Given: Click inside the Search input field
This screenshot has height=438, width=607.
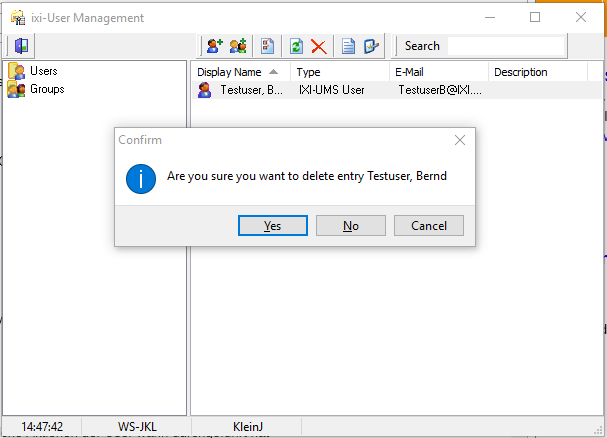Looking at the screenshot, I should [x=505, y=46].
